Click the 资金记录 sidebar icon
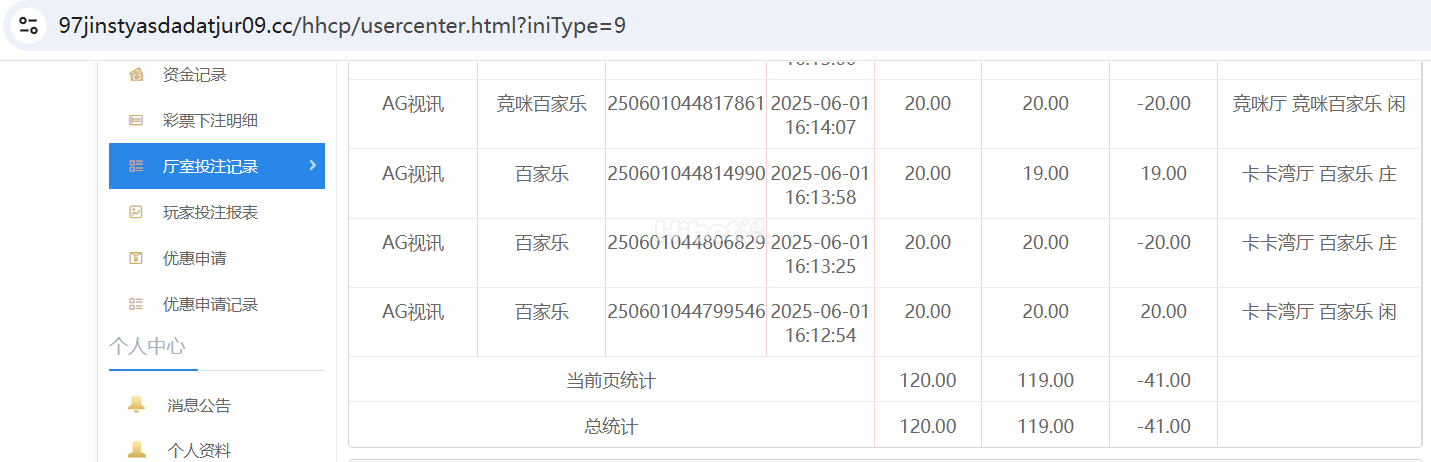The image size is (1431, 462). [x=136, y=75]
